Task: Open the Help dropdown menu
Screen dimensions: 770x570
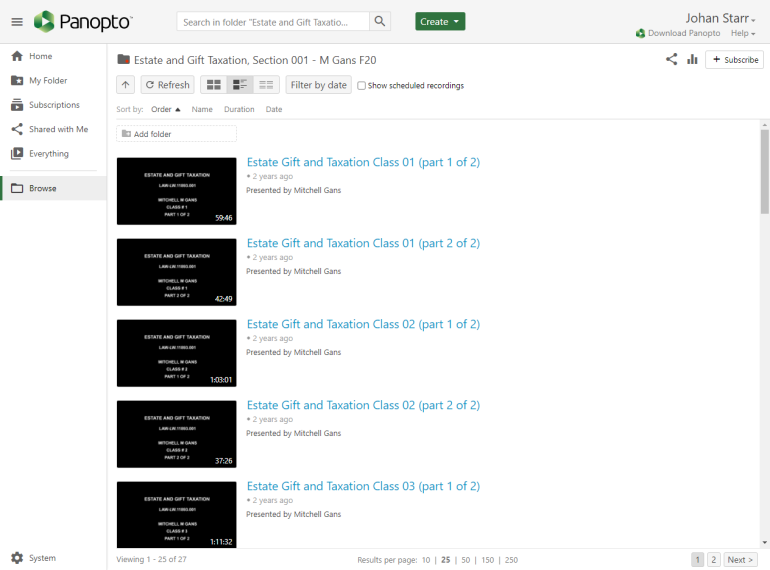Action: coord(744,33)
